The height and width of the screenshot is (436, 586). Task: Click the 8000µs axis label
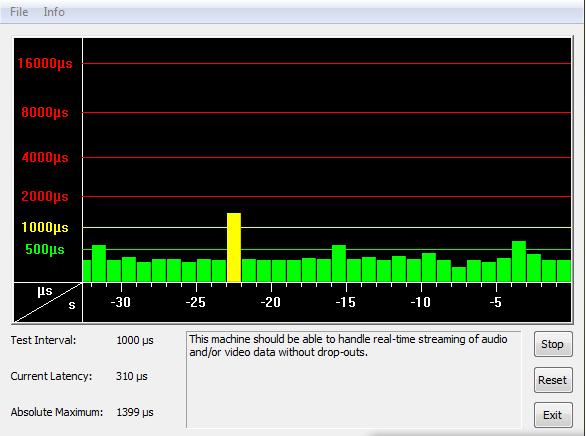click(x=45, y=112)
